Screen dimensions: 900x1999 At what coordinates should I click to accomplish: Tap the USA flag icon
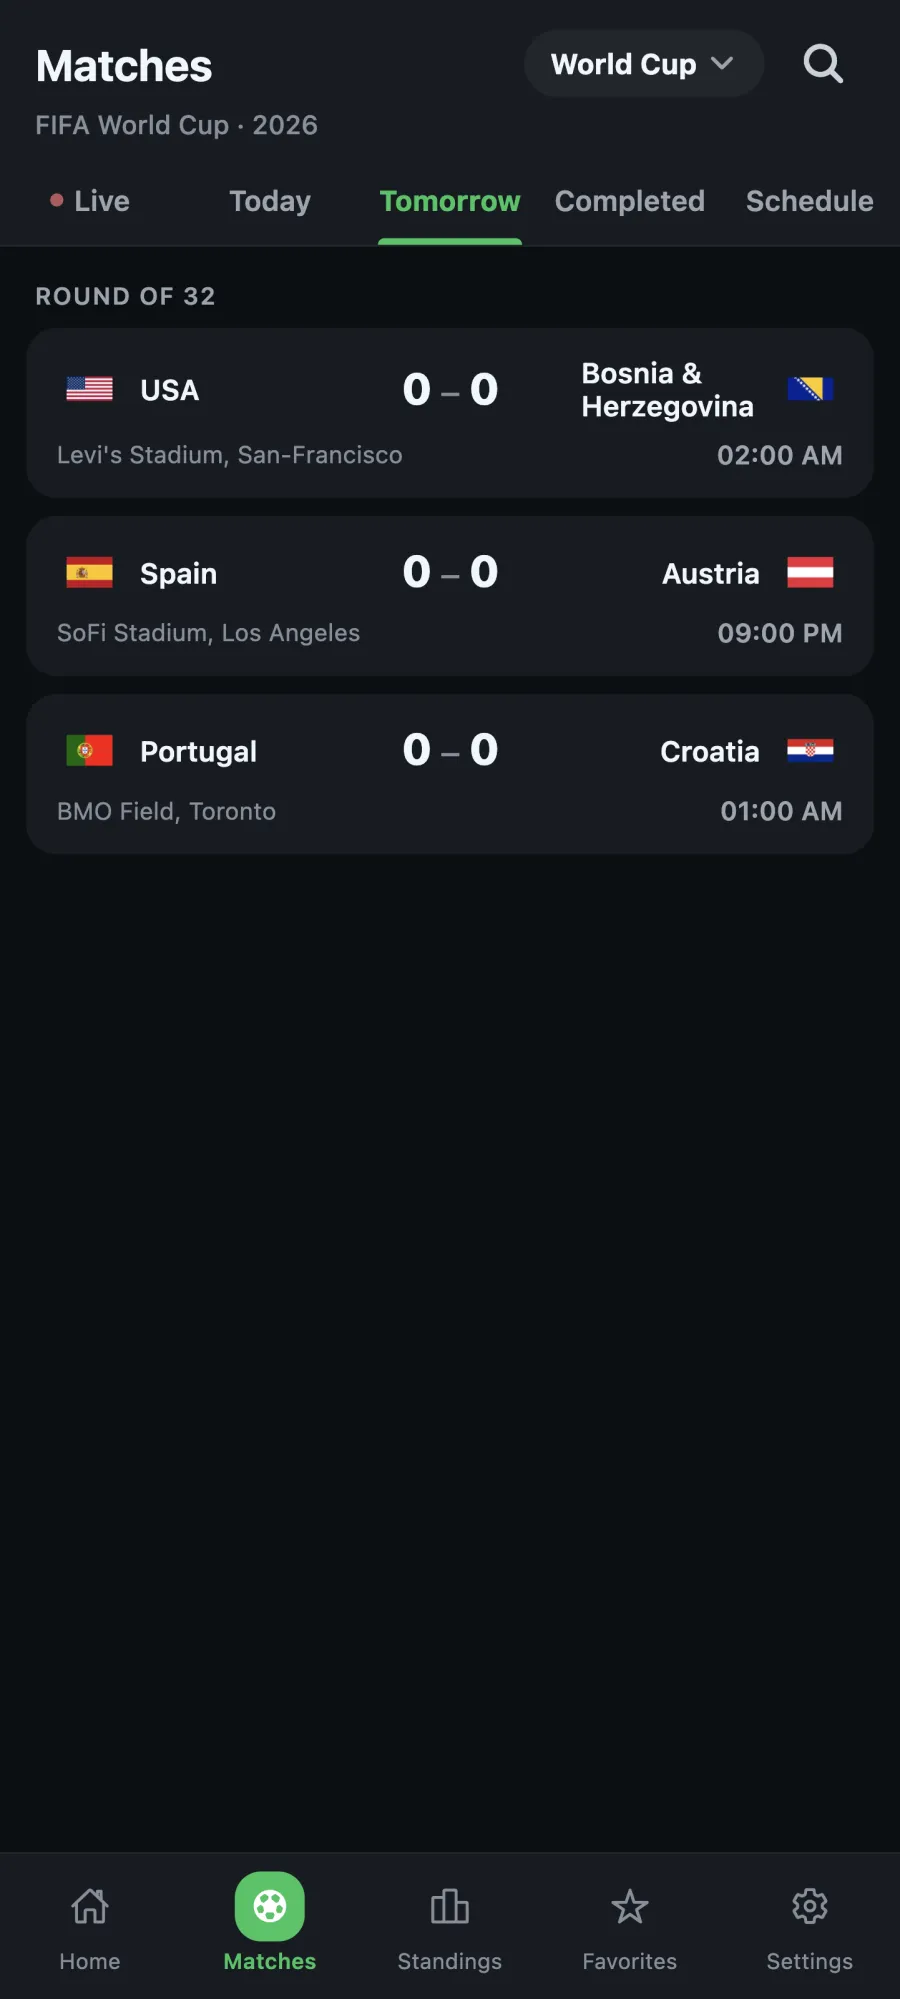90,389
